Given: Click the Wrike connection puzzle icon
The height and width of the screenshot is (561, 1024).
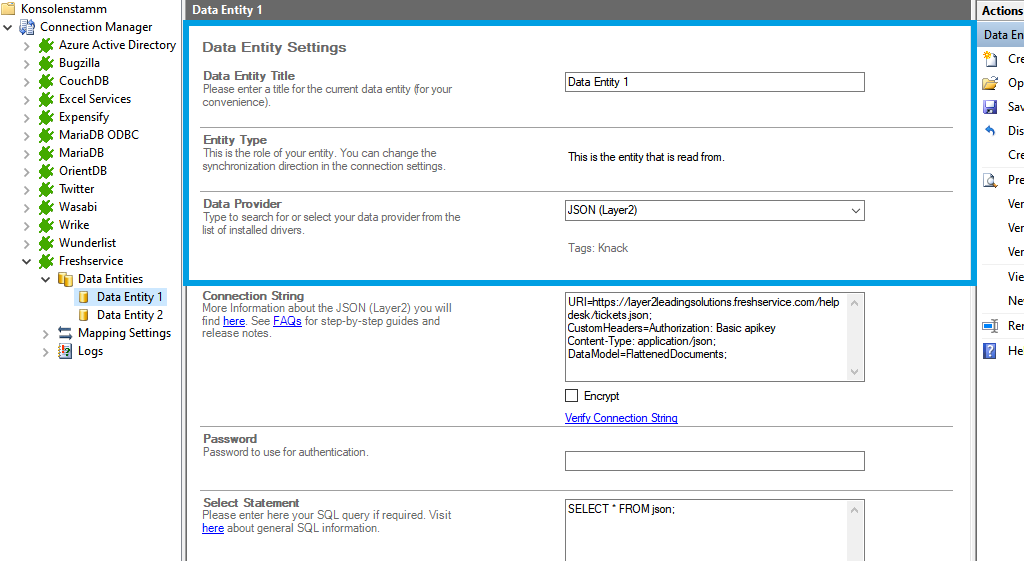Looking at the screenshot, I should tap(46, 225).
